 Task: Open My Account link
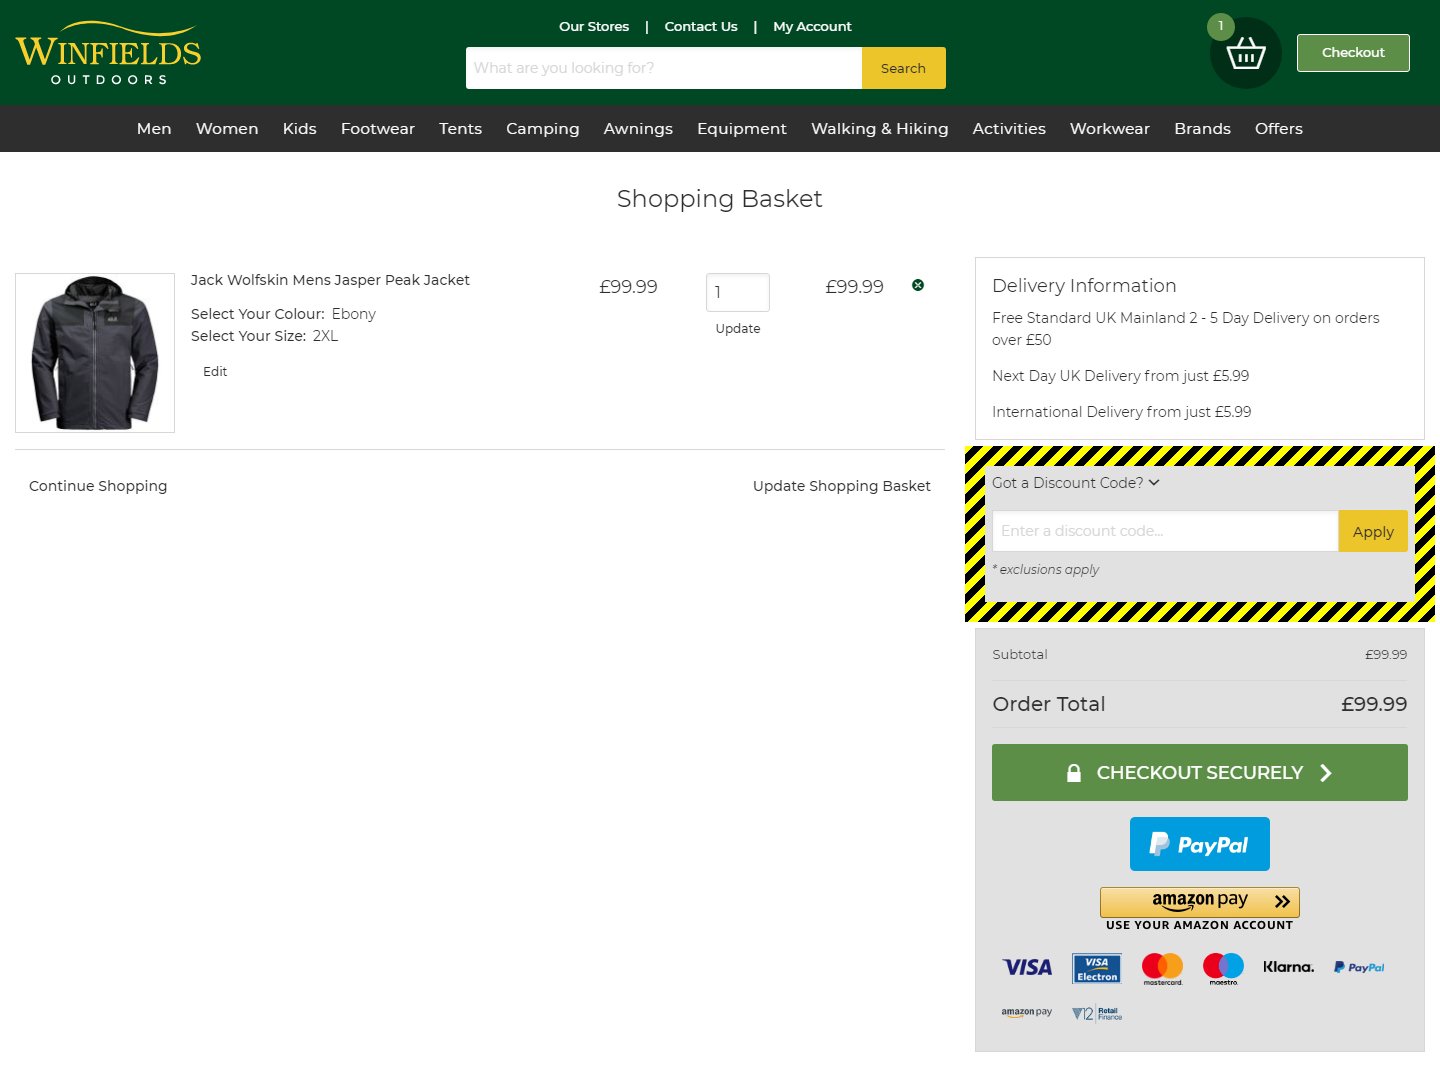click(x=812, y=26)
